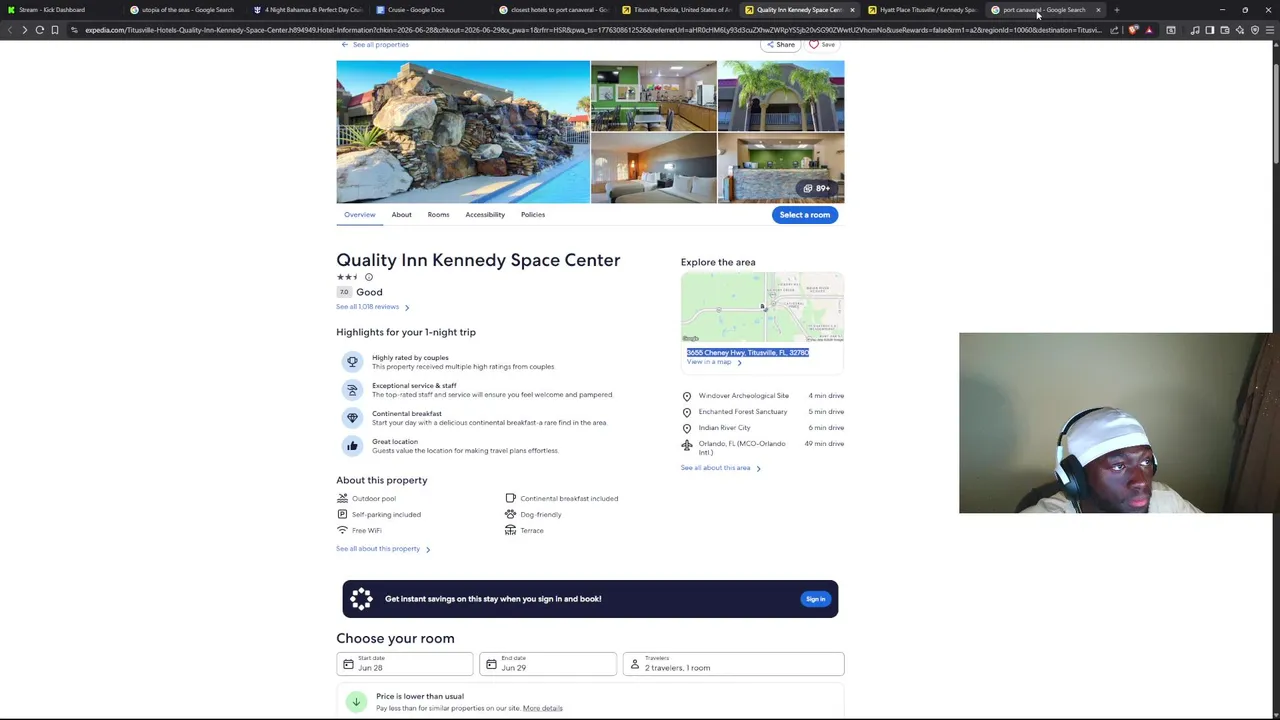Share this page via address bar icon
This screenshot has height=720, width=1280.
[x=1114, y=30]
